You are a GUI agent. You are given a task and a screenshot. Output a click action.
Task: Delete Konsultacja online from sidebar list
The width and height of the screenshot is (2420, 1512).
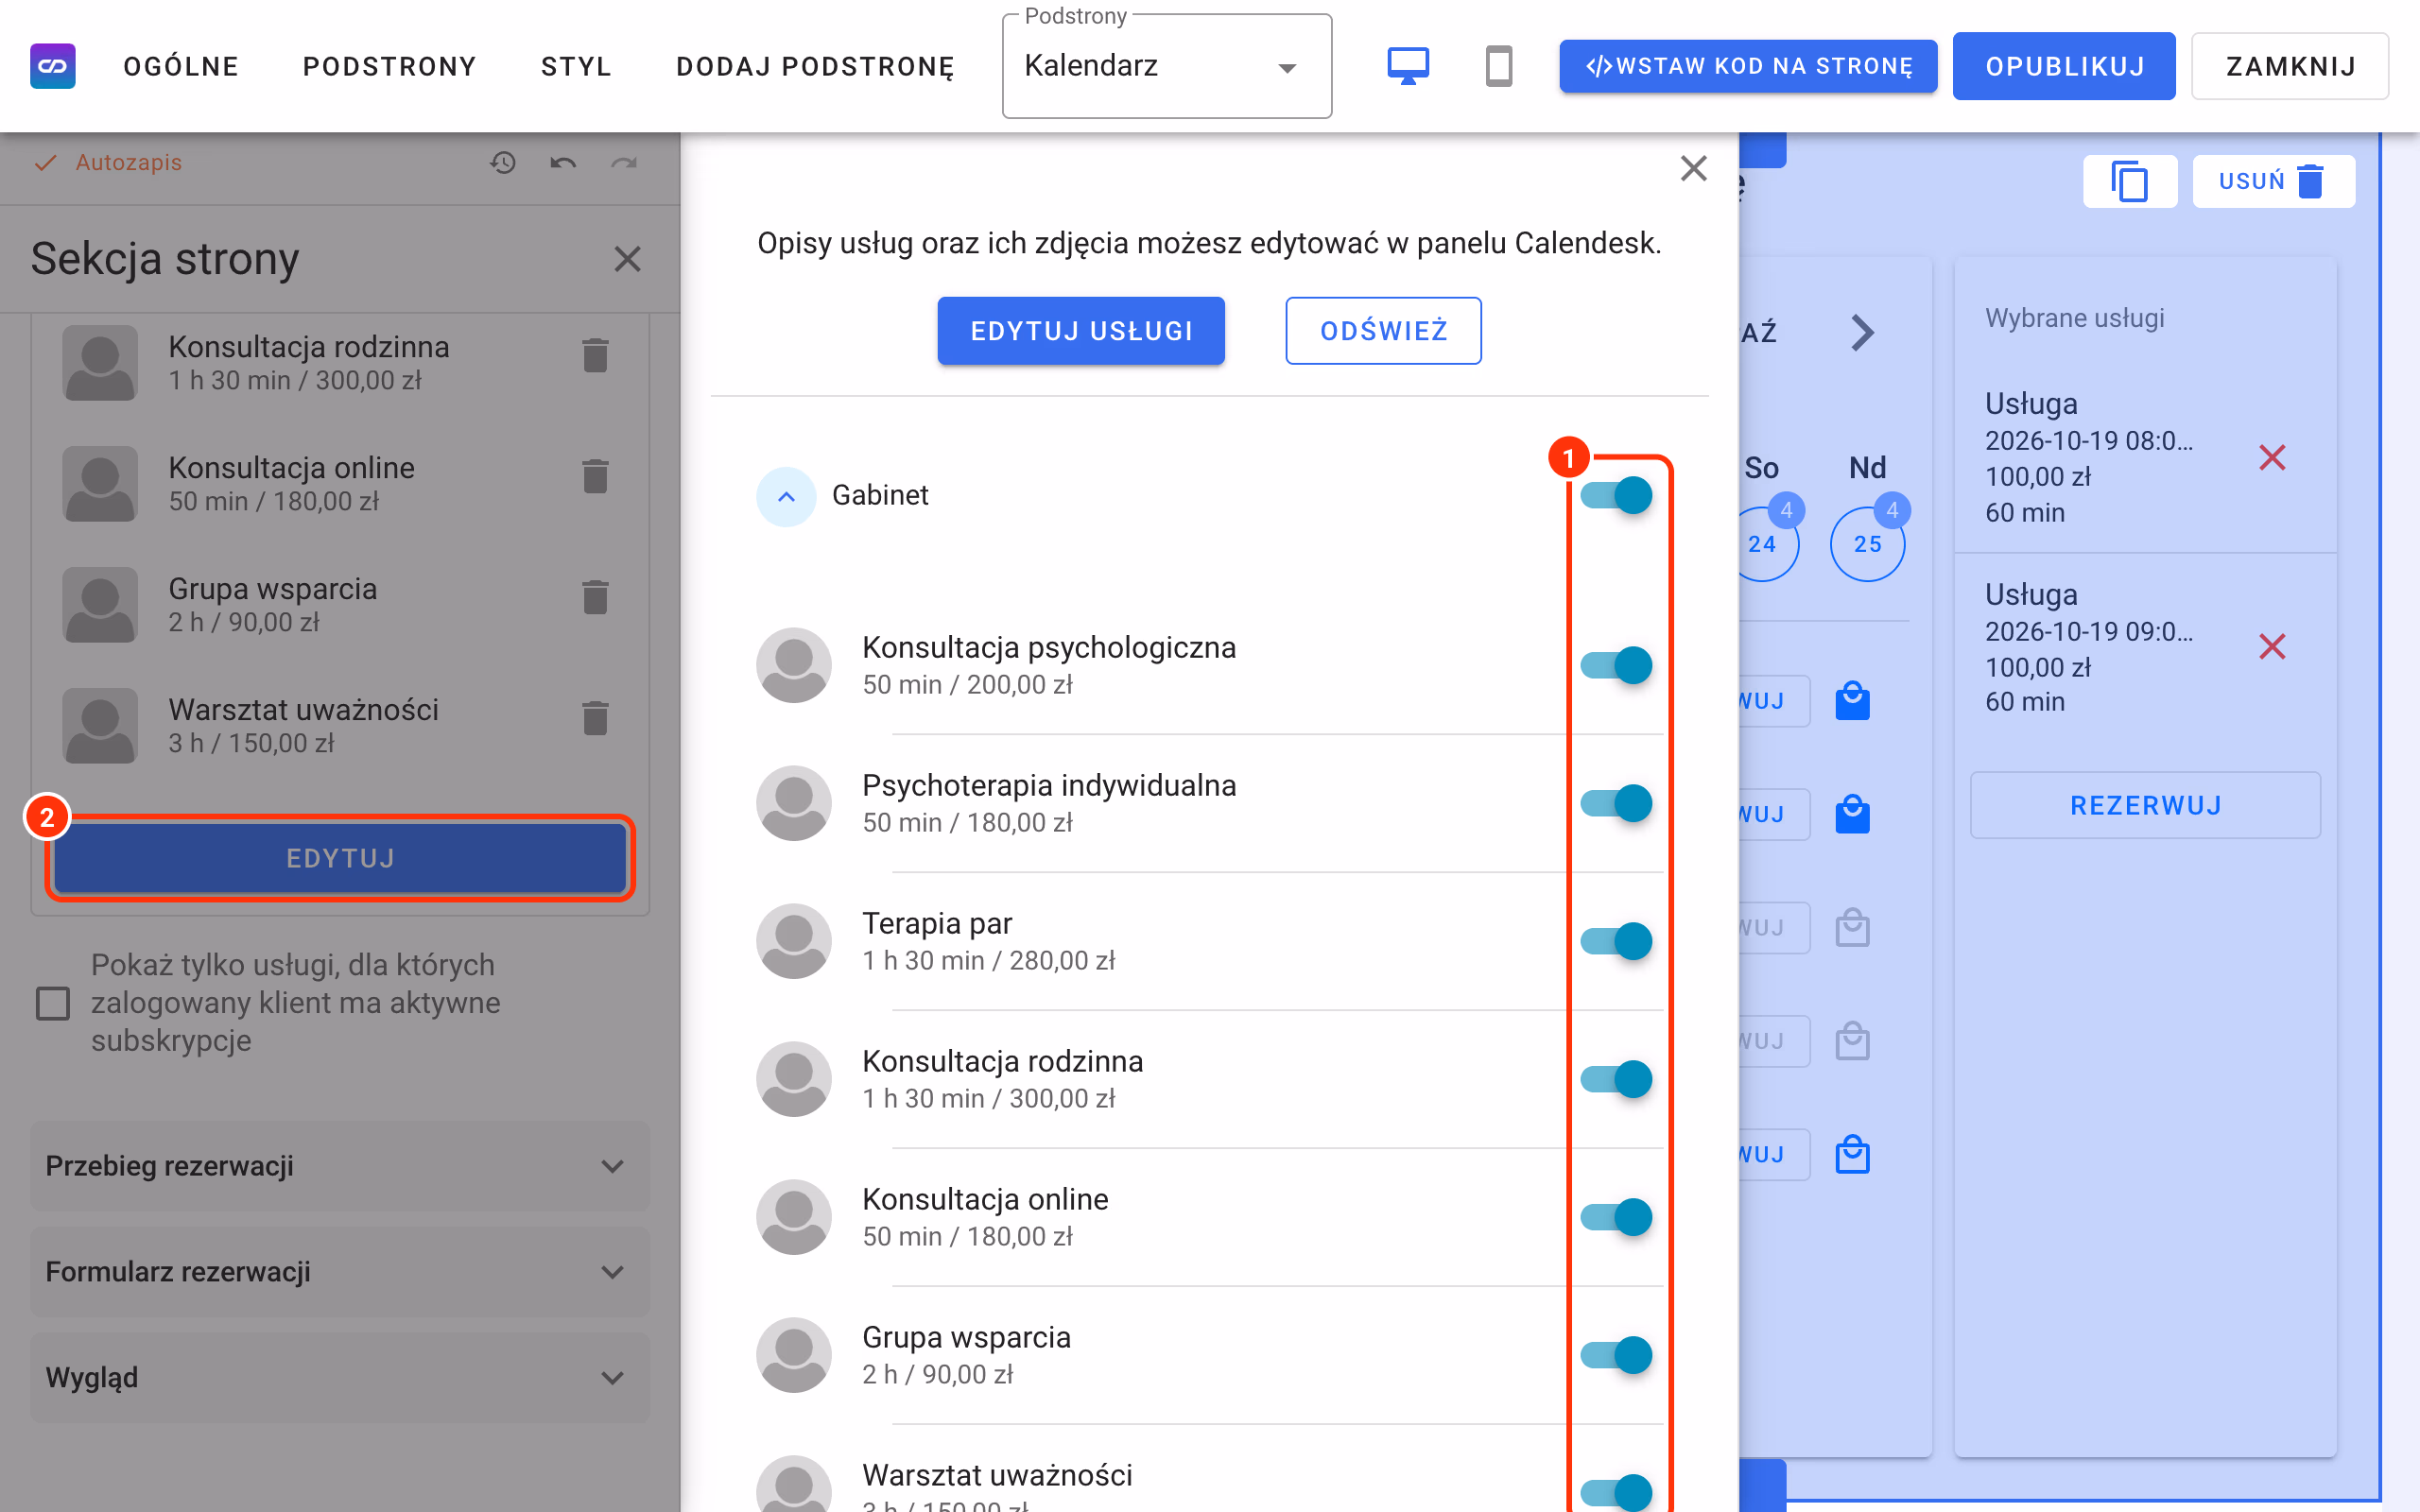[x=595, y=476]
